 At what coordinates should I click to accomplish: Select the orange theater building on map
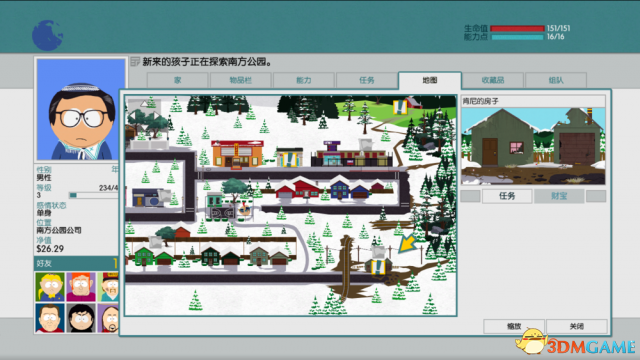tap(237, 154)
